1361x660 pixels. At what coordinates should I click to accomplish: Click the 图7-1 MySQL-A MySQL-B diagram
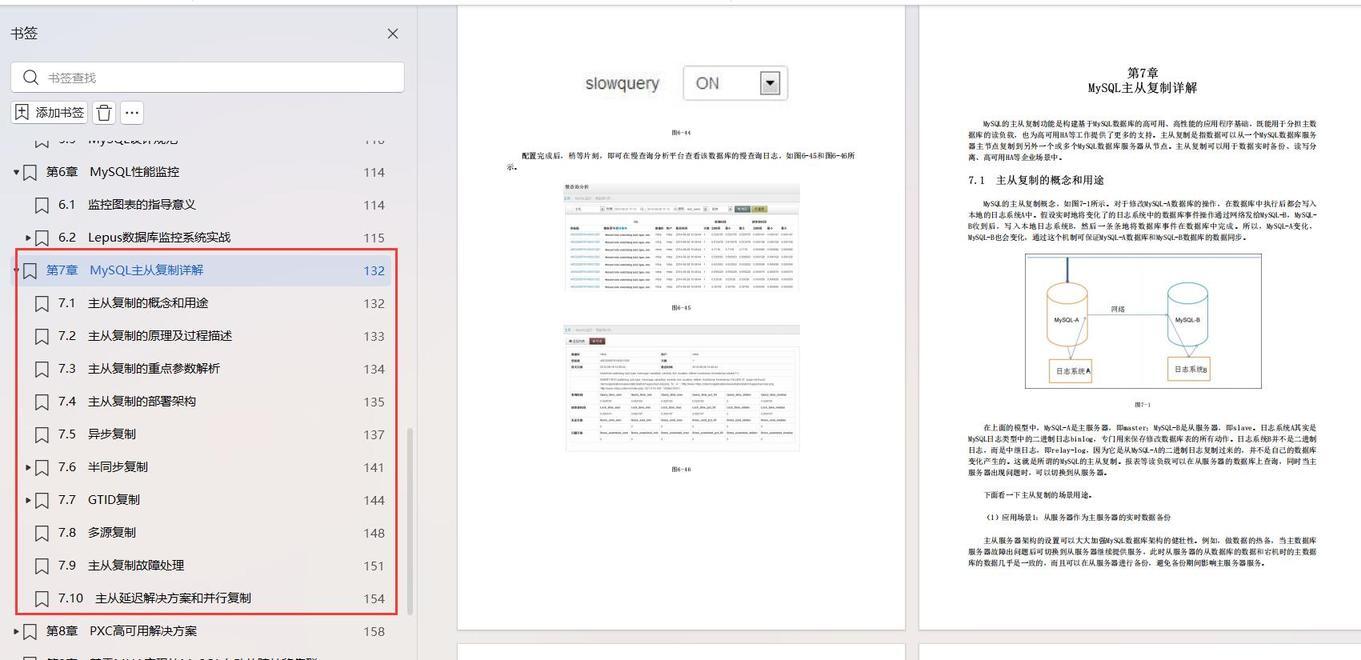pyautogui.click(x=1143, y=321)
